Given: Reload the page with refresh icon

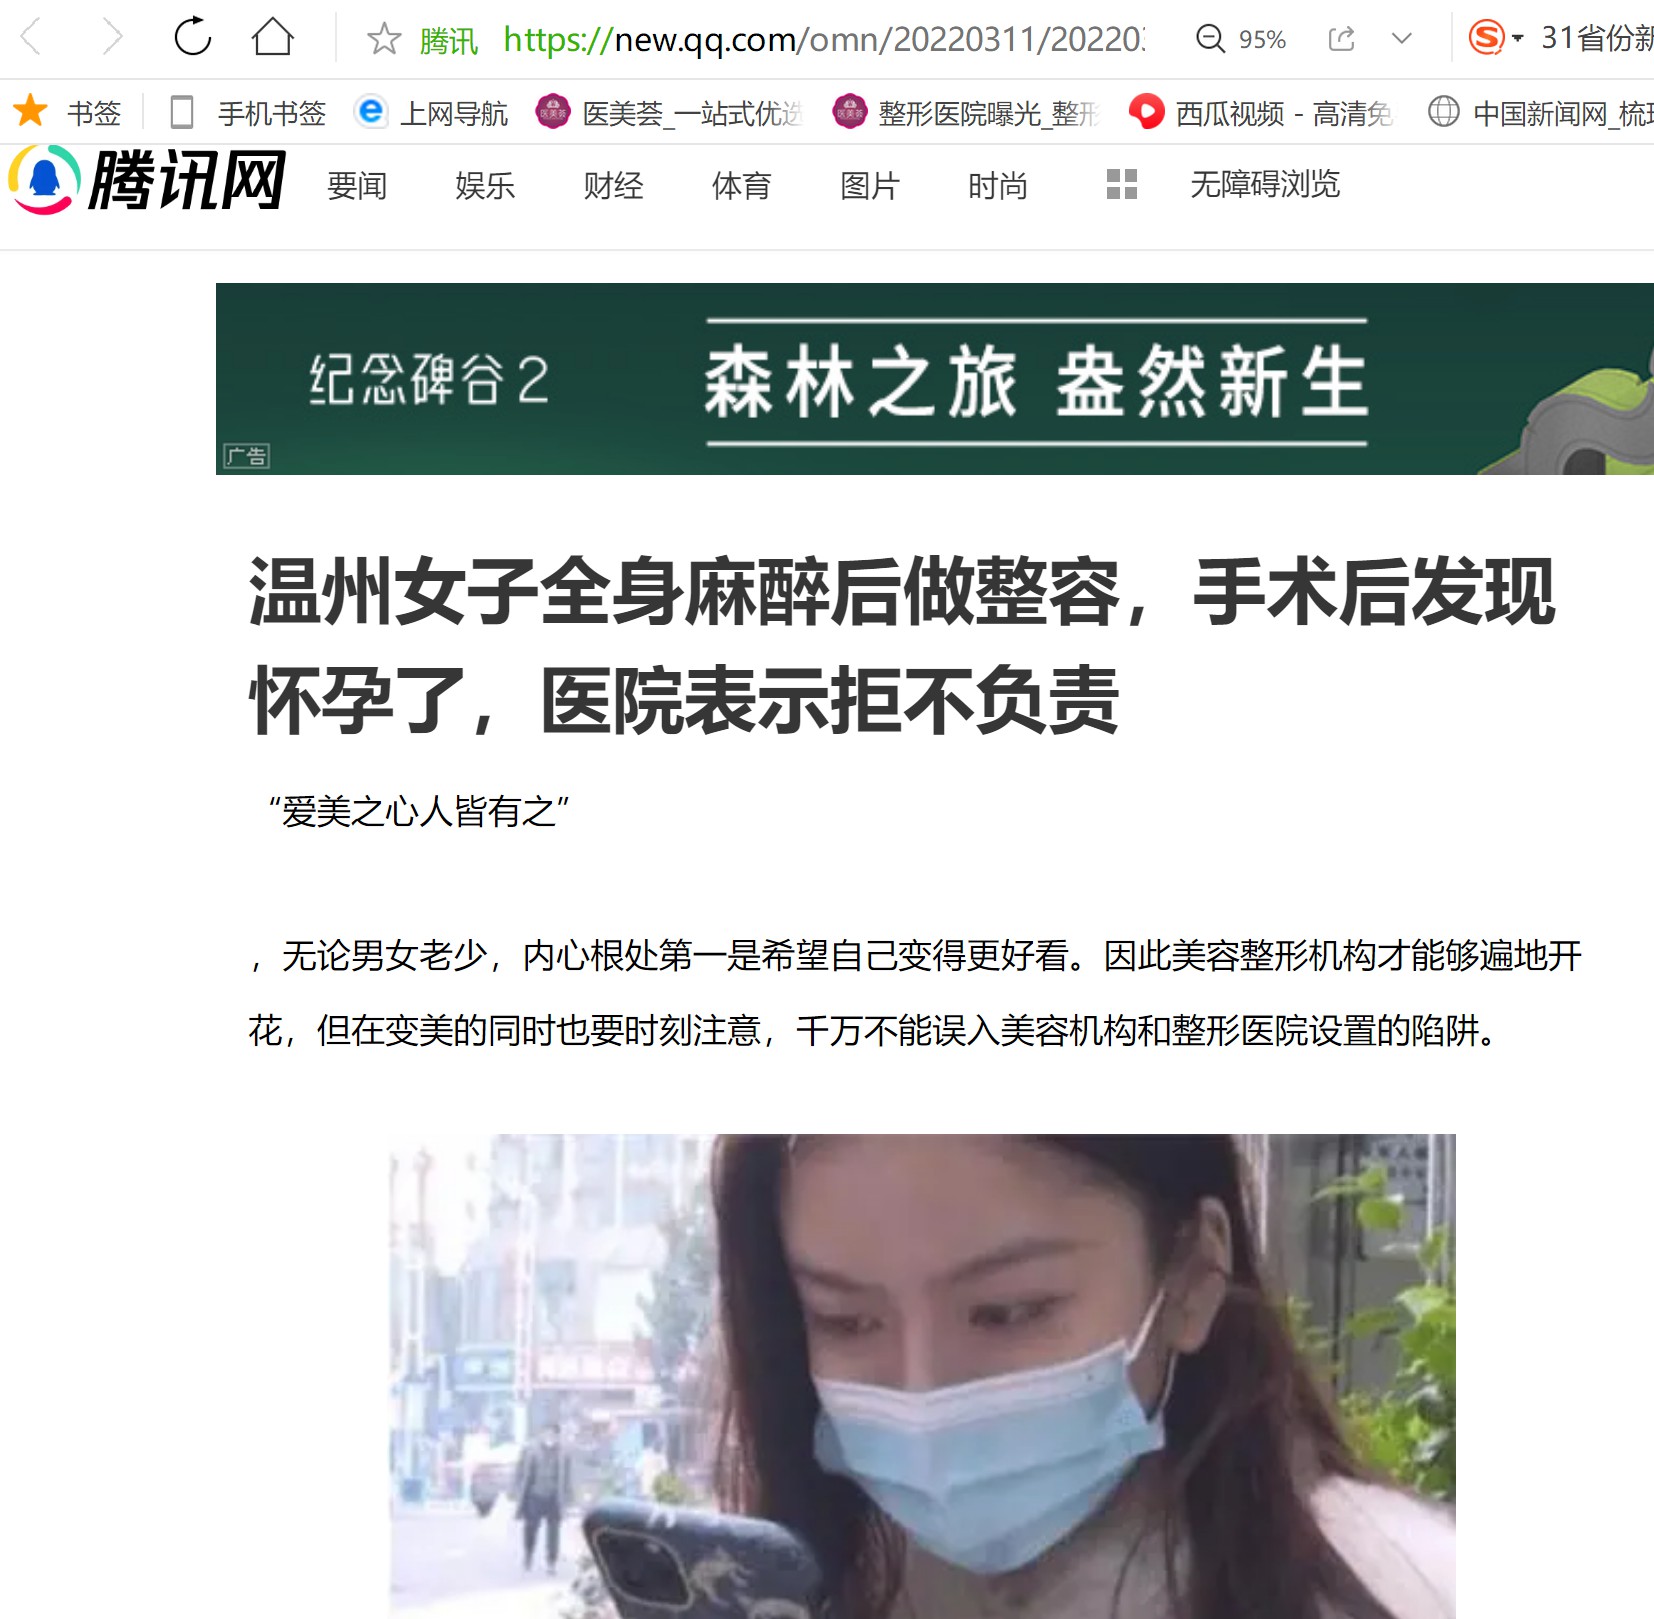Looking at the screenshot, I should click(193, 37).
